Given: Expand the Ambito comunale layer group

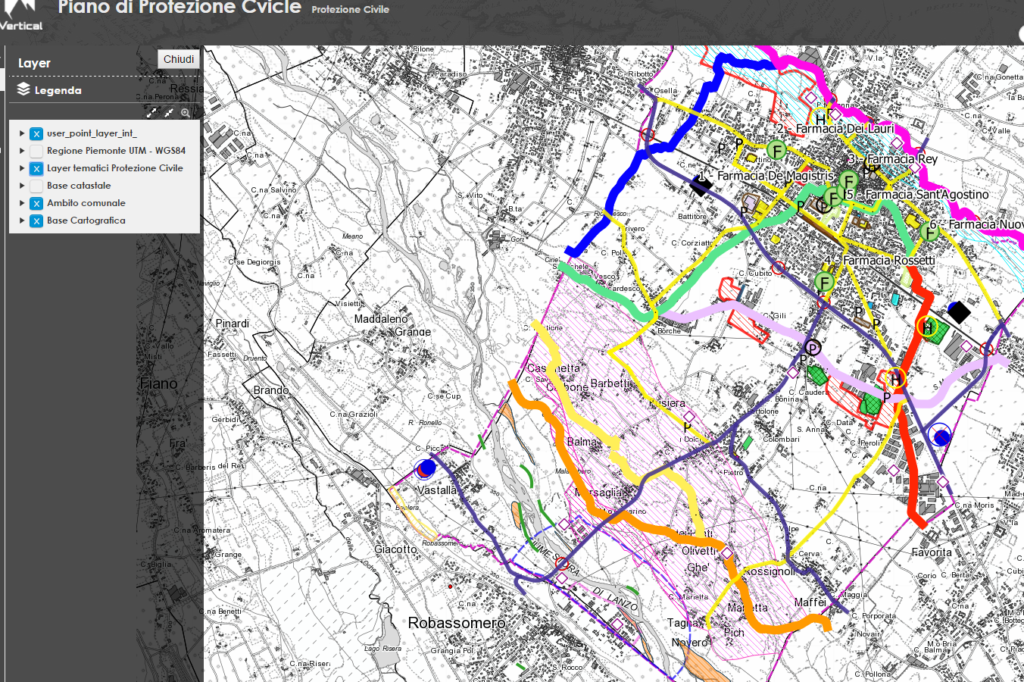Looking at the screenshot, I should tap(22, 203).
